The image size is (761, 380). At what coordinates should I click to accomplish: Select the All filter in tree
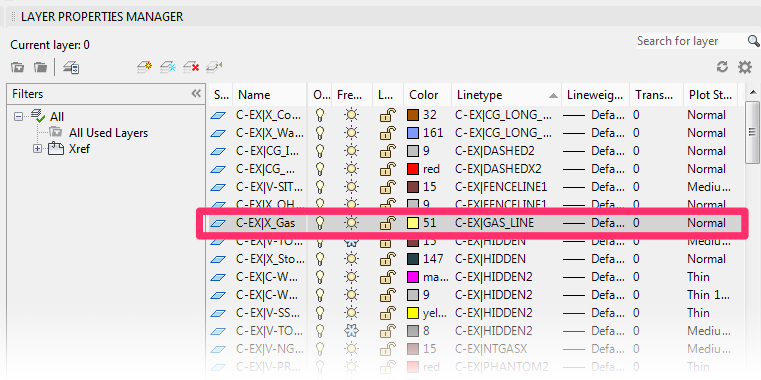pos(57,116)
